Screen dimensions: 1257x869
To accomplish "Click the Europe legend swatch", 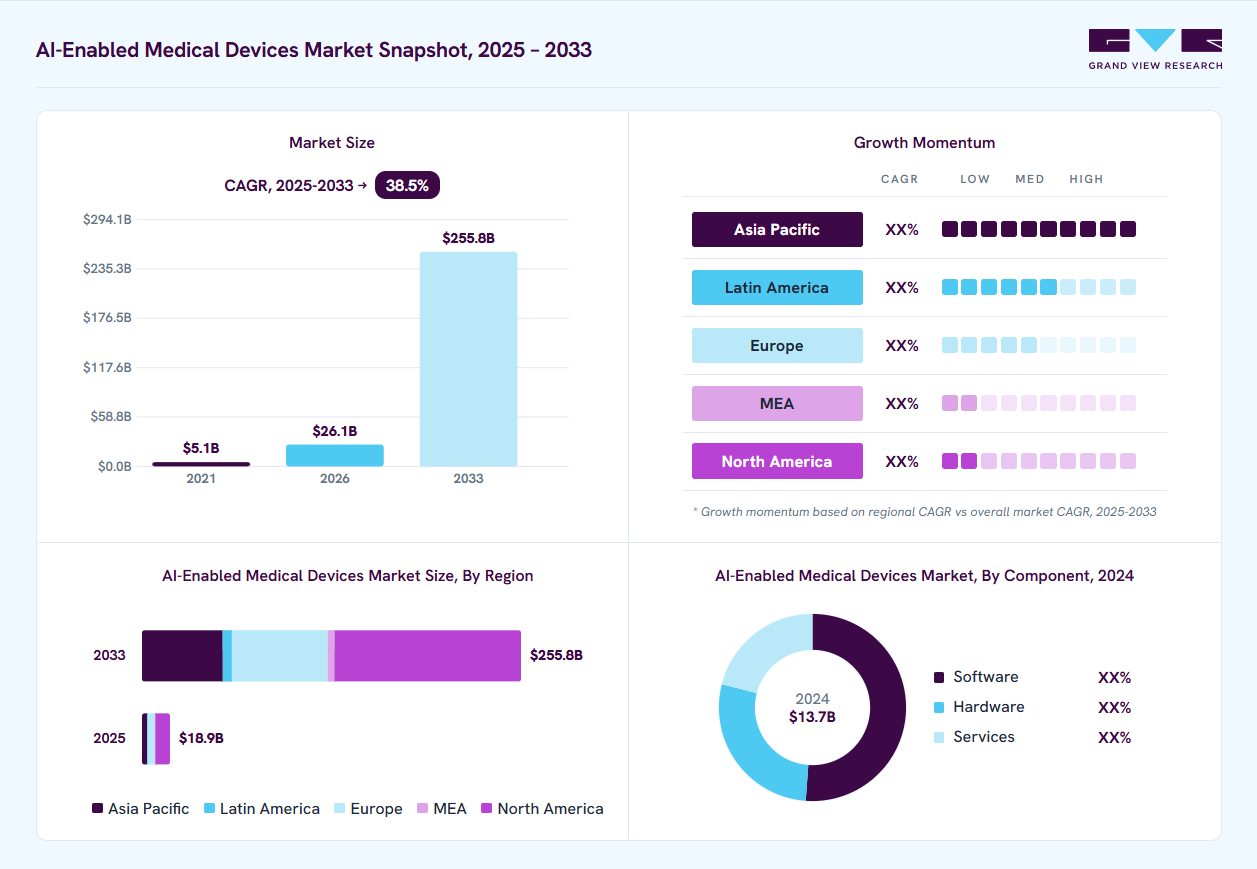I will coord(340,808).
